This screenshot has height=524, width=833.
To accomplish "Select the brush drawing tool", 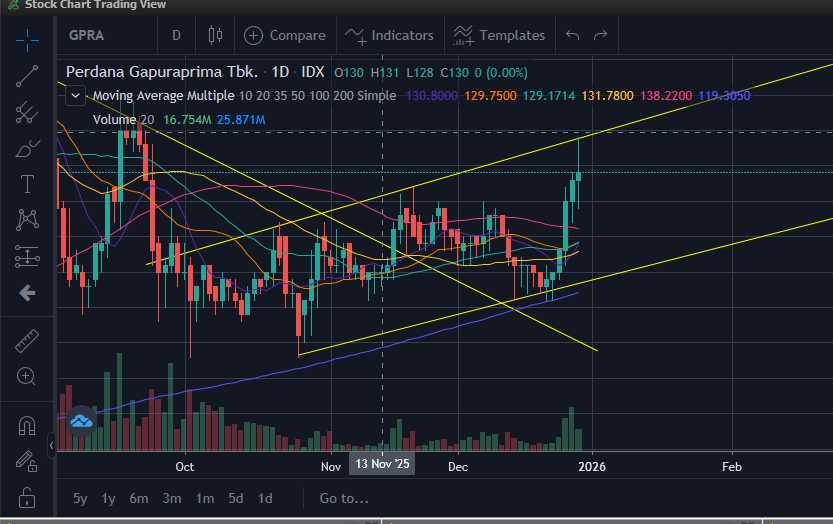I will coord(27,148).
